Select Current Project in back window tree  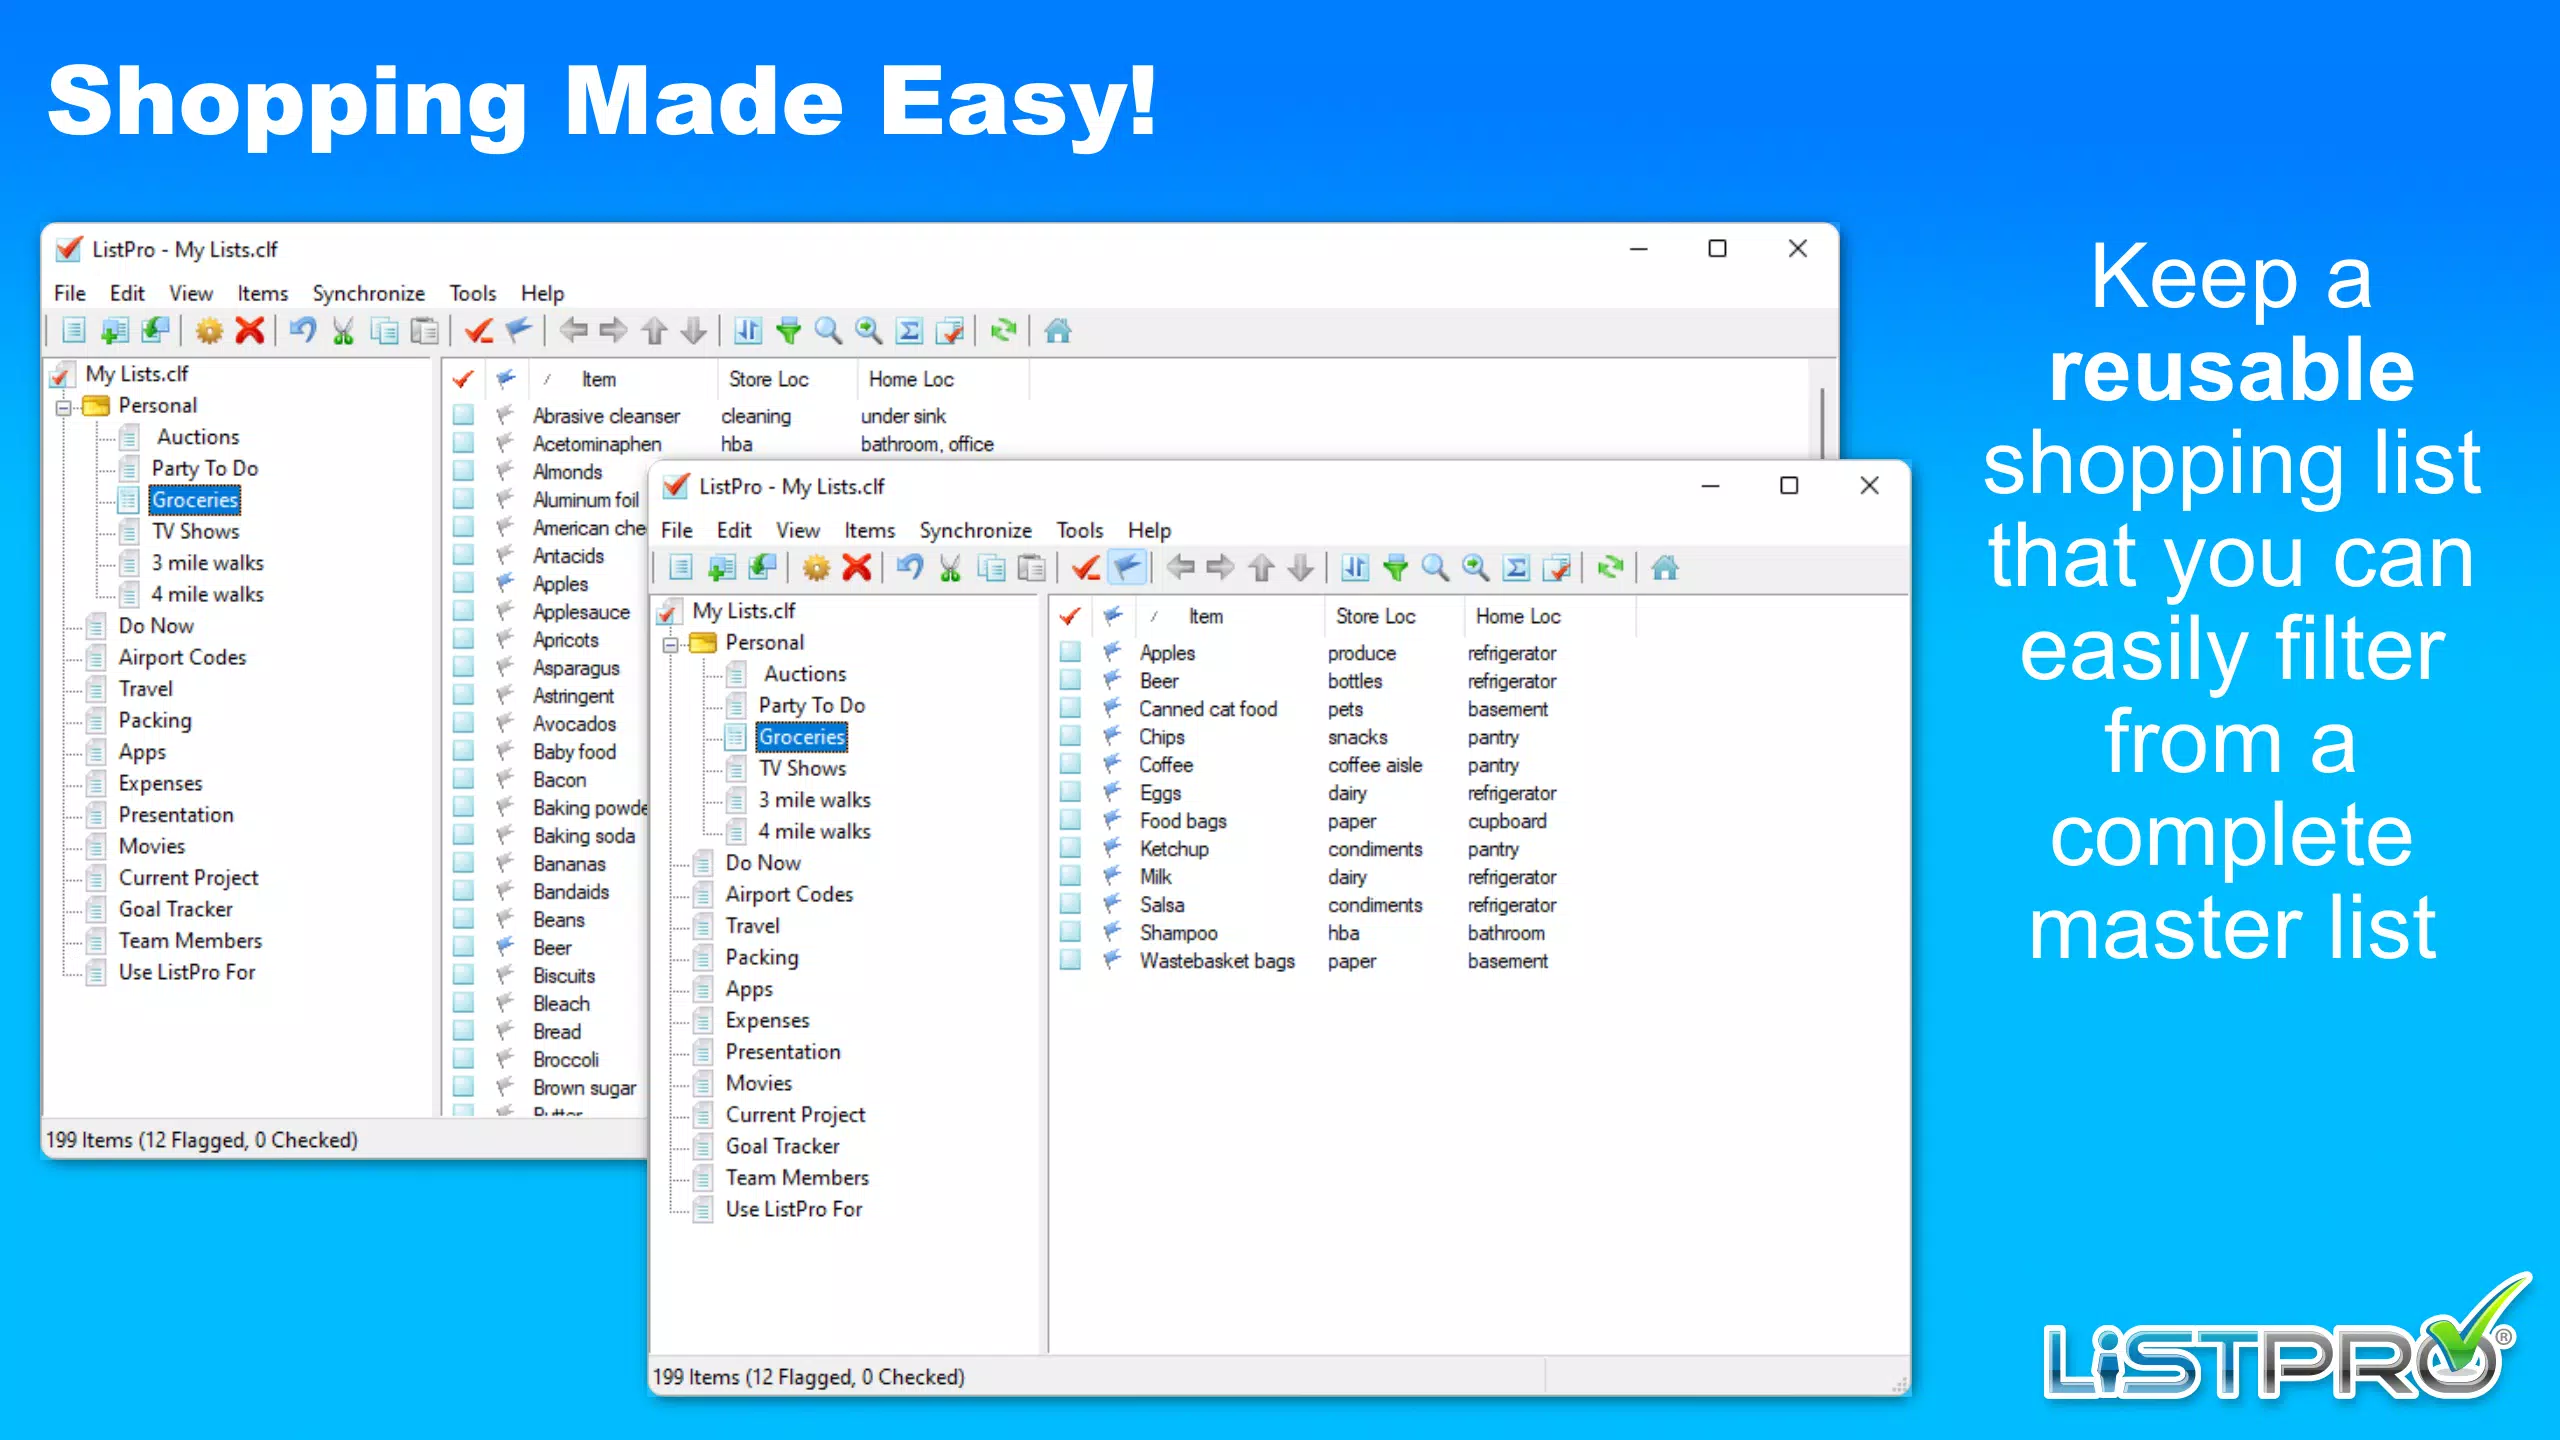pos(188,877)
